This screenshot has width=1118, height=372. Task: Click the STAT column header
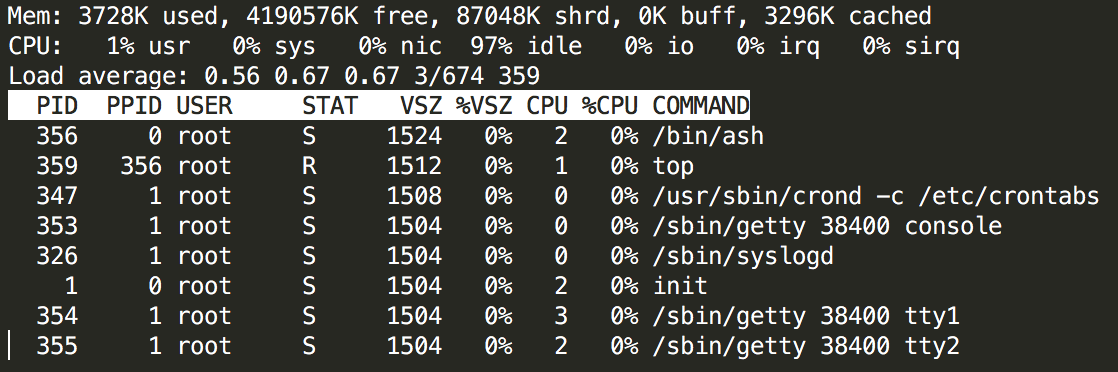(x=329, y=105)
